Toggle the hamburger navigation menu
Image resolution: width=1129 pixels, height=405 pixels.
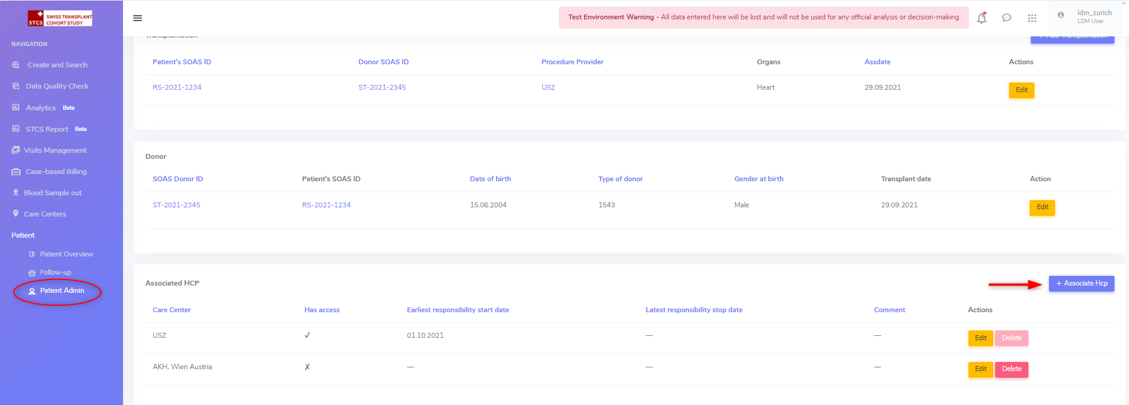tap(138, 18)
